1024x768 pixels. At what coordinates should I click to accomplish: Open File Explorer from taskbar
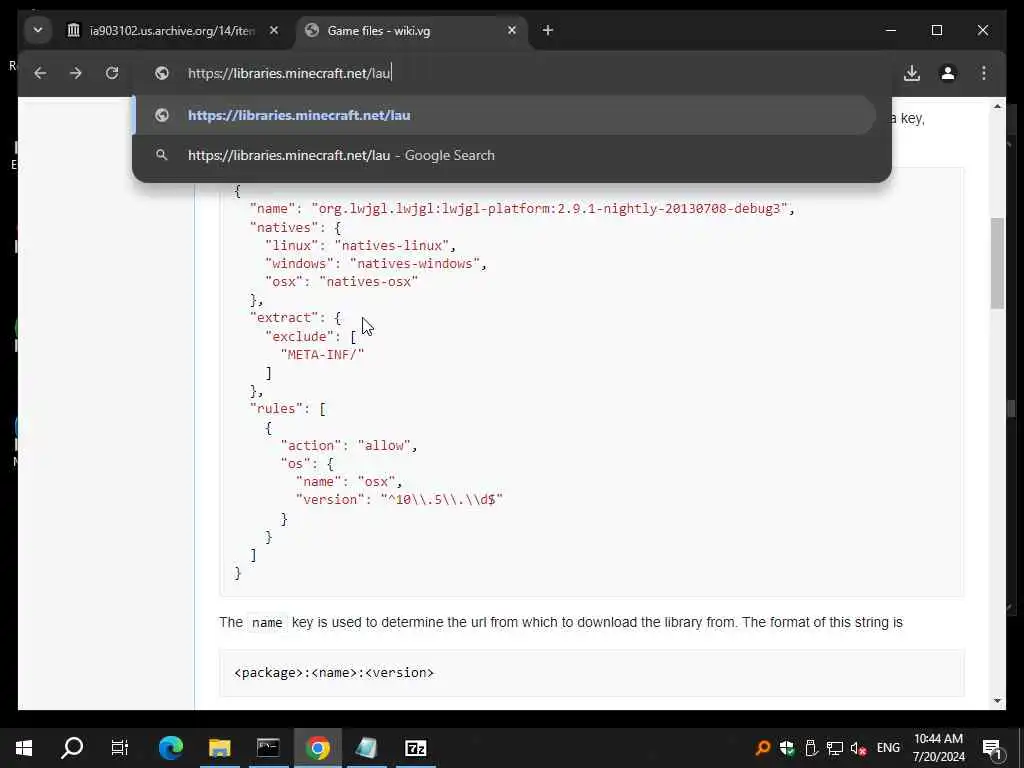(x=219, y=748)
